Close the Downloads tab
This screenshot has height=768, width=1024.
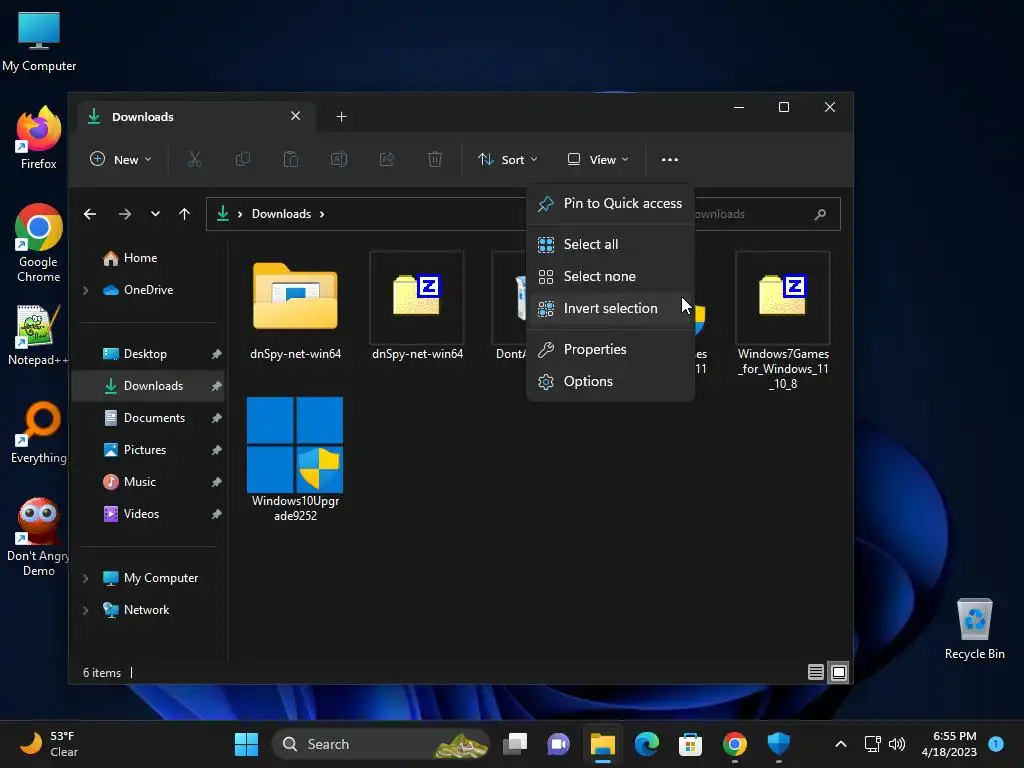[295, 116]
